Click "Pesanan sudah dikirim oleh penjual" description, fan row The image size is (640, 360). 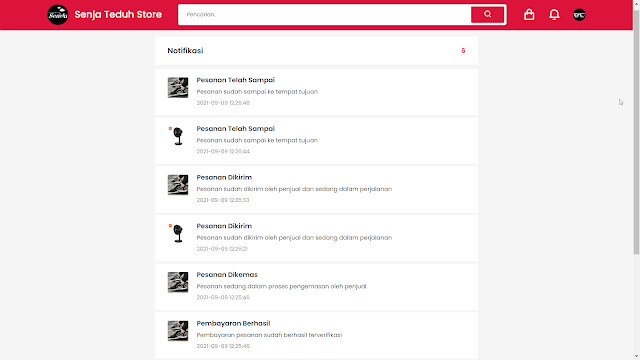(x=294, y=238)
